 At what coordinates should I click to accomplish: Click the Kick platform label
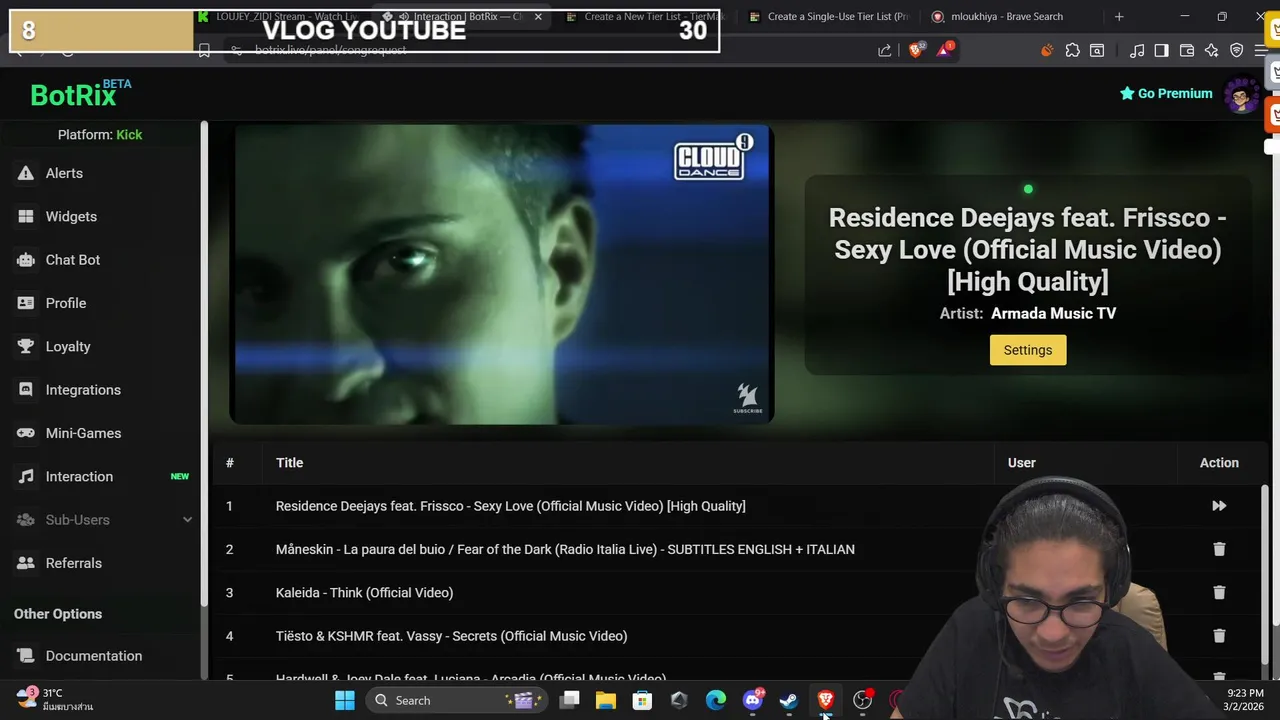pyautogui.click(x=129, y=134)
